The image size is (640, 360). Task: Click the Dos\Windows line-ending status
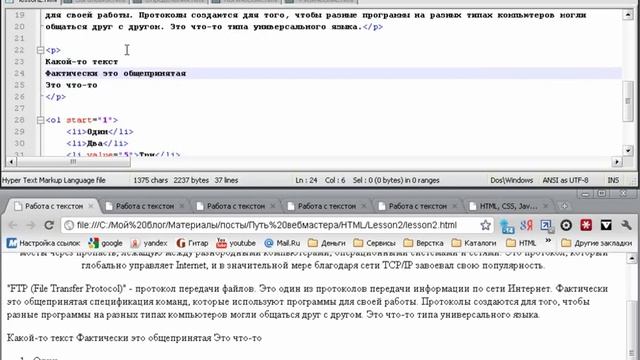tap(511, 180)
